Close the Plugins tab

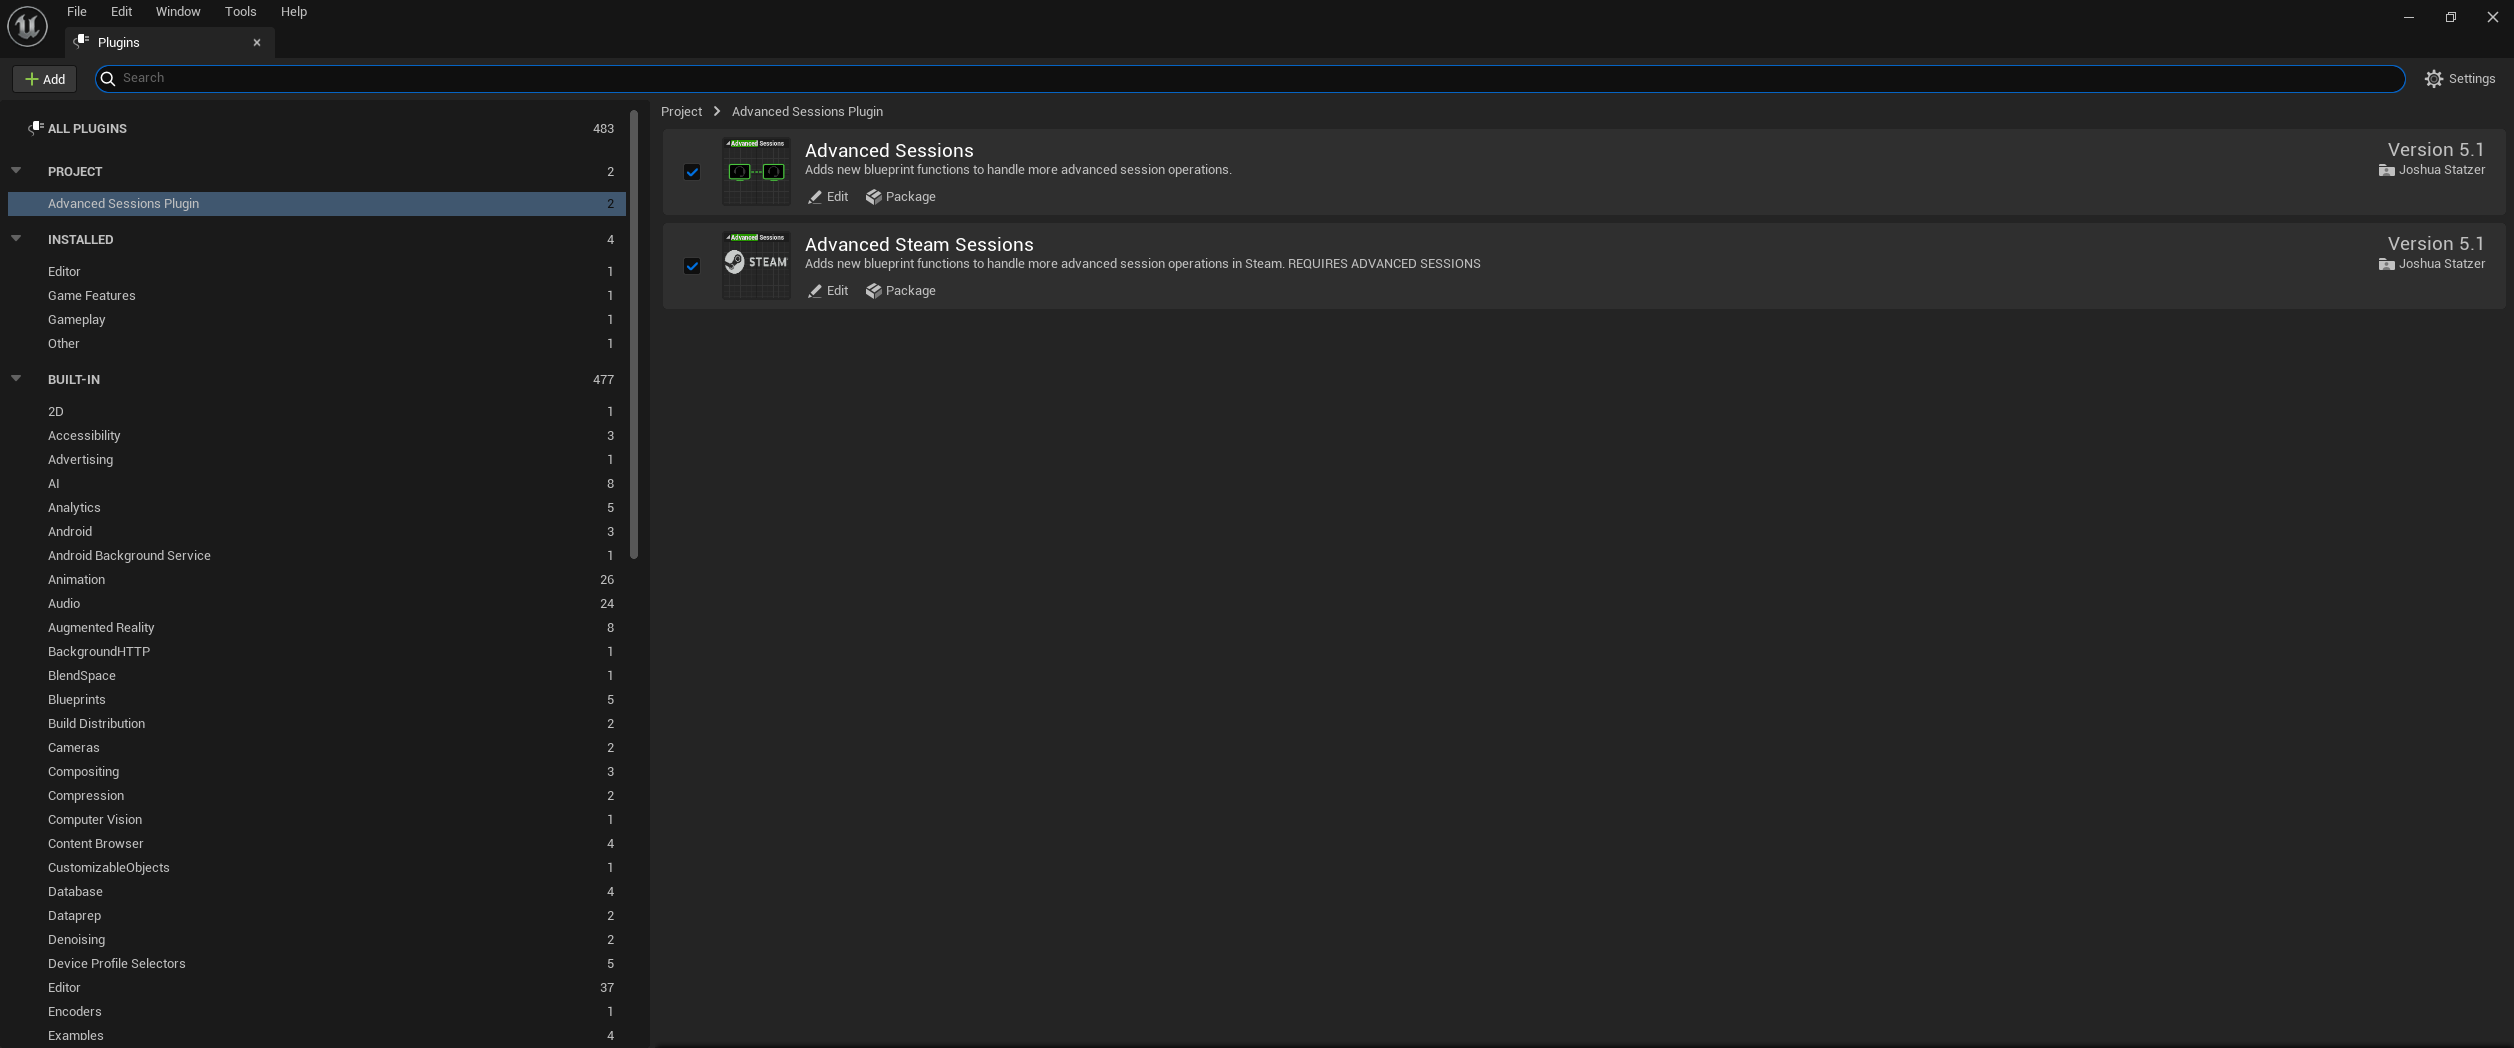[x=257, y=42]
